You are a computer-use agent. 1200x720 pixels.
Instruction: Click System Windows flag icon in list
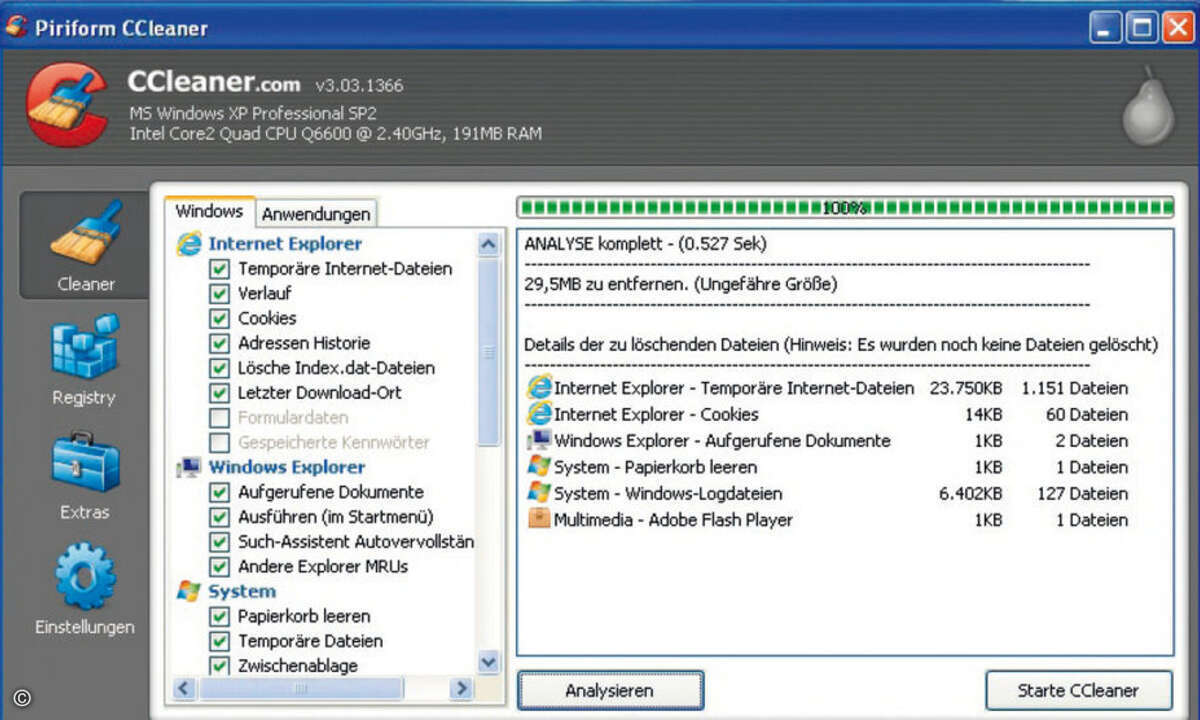coord(188,591)
